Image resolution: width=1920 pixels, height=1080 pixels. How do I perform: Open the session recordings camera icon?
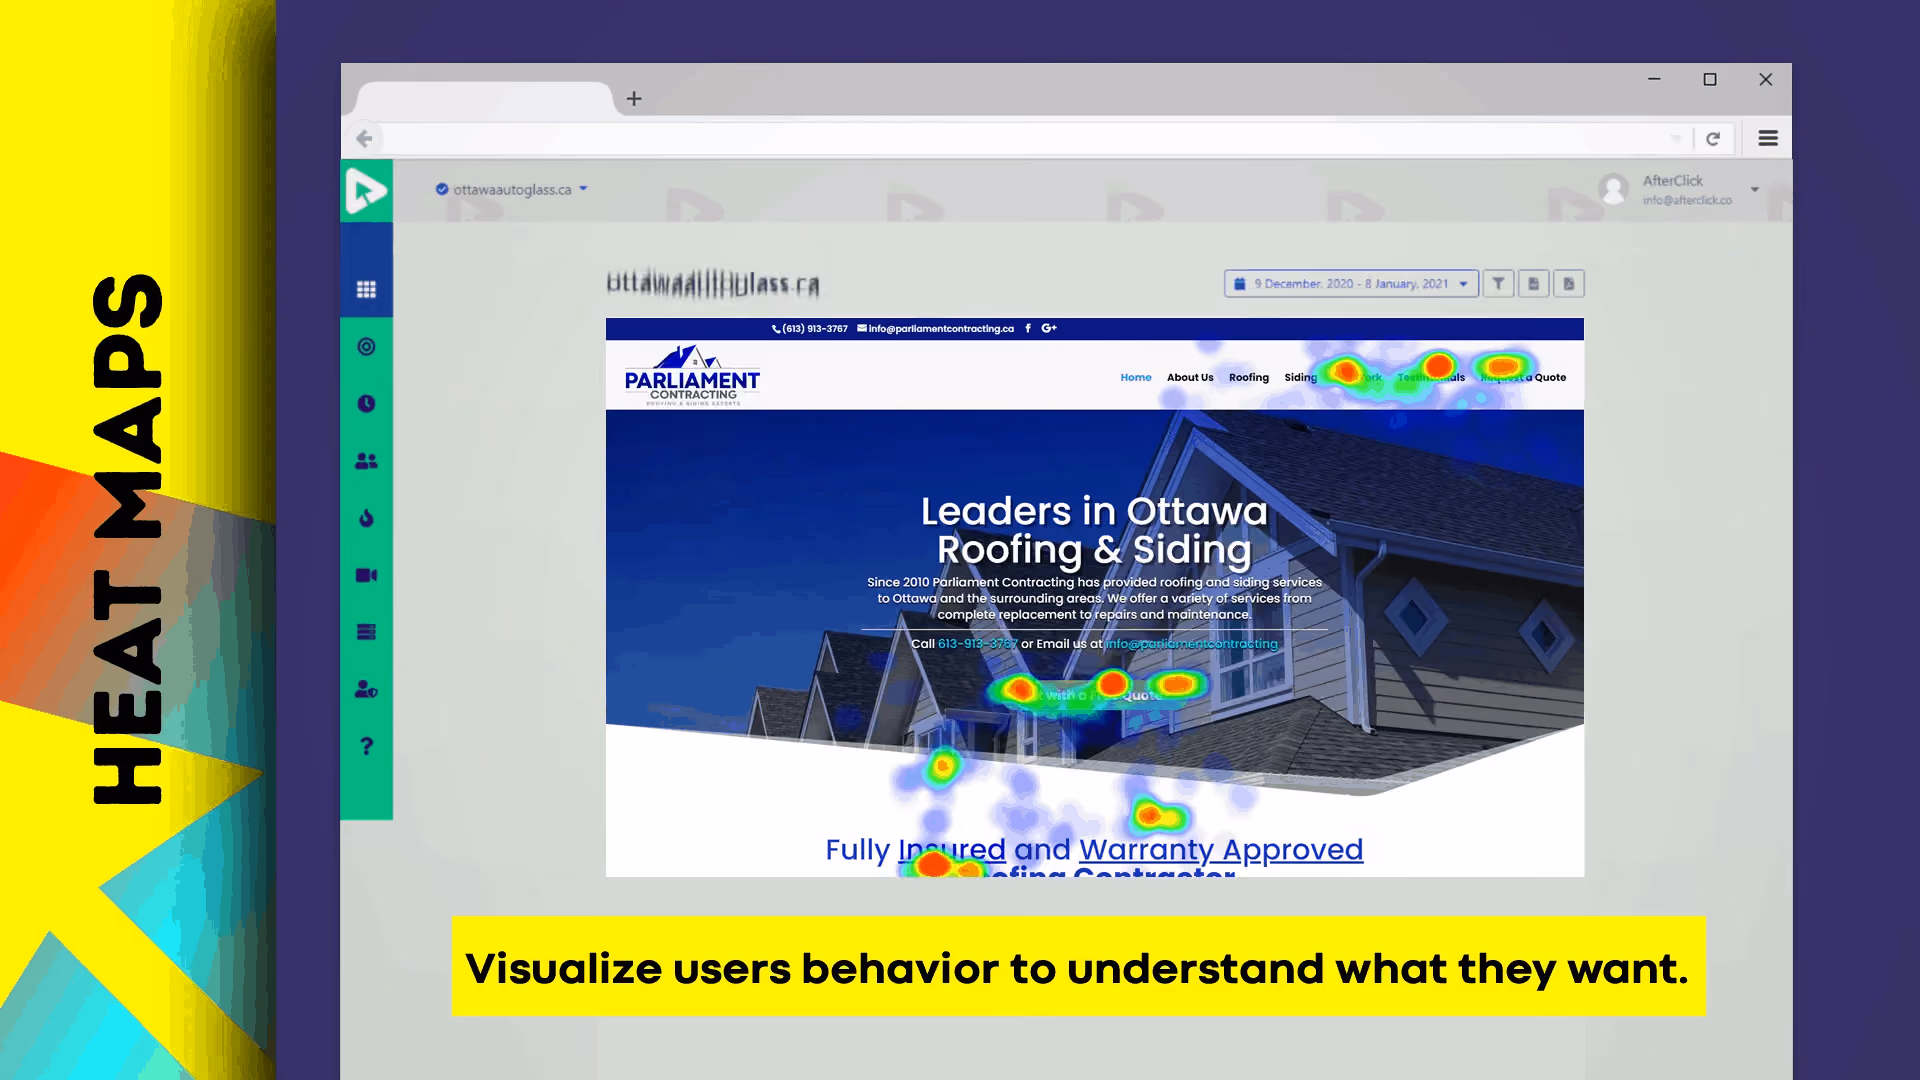pos(366,575)
